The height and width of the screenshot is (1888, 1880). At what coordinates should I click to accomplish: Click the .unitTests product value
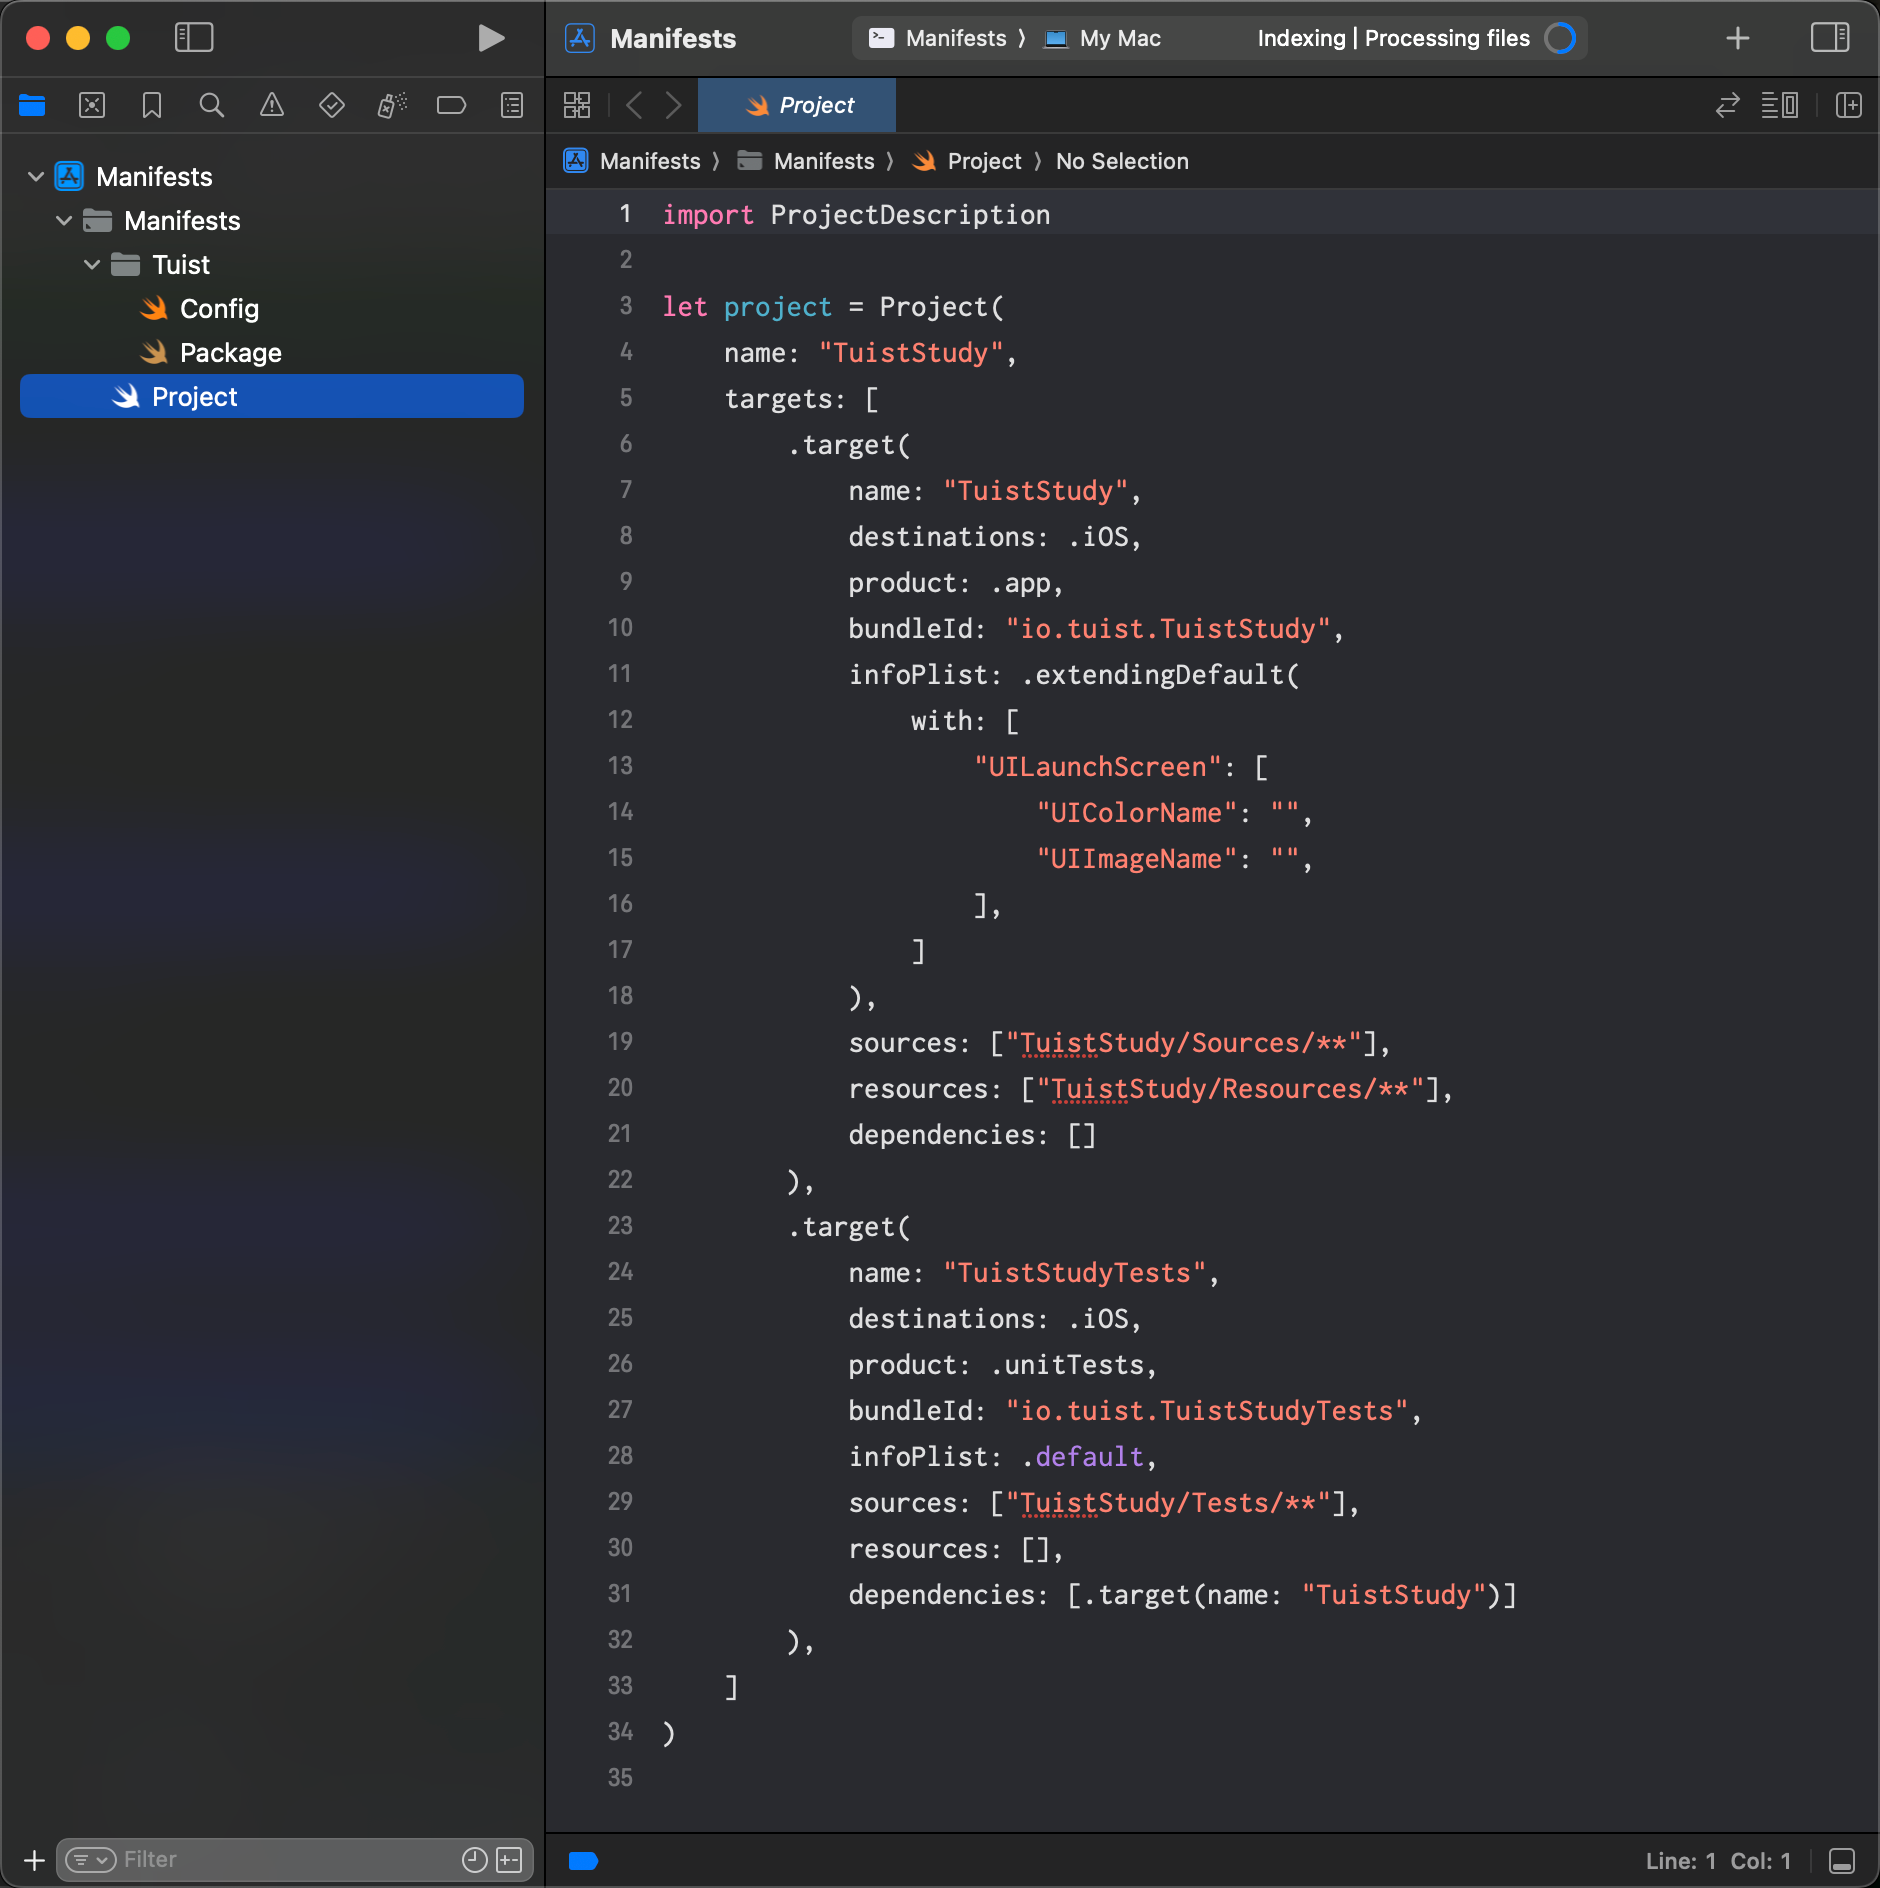coord(1066,1365)
